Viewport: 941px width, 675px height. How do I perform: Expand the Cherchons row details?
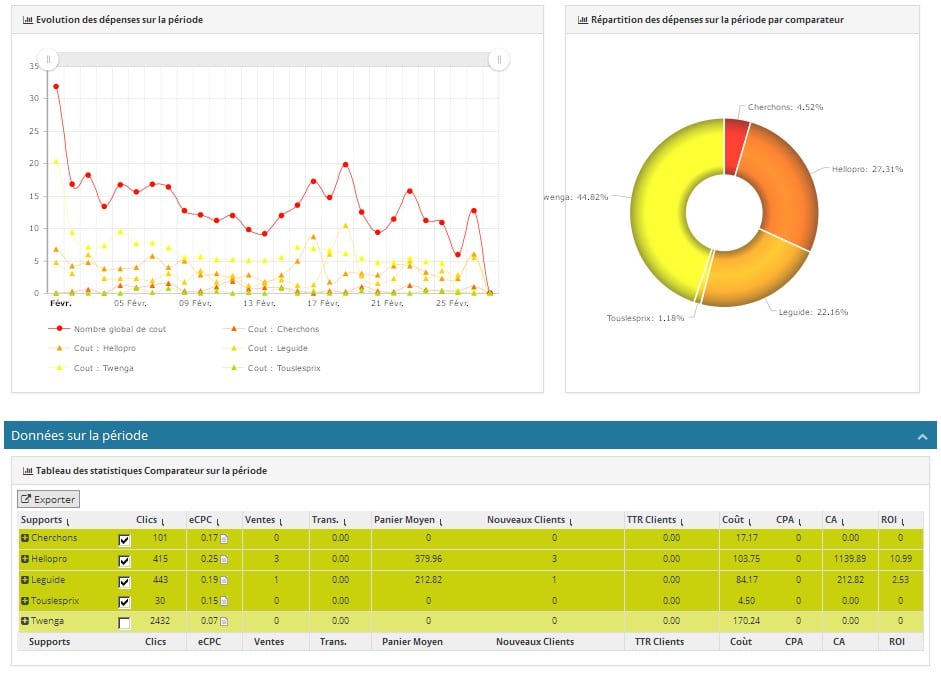tap(25, 538)
